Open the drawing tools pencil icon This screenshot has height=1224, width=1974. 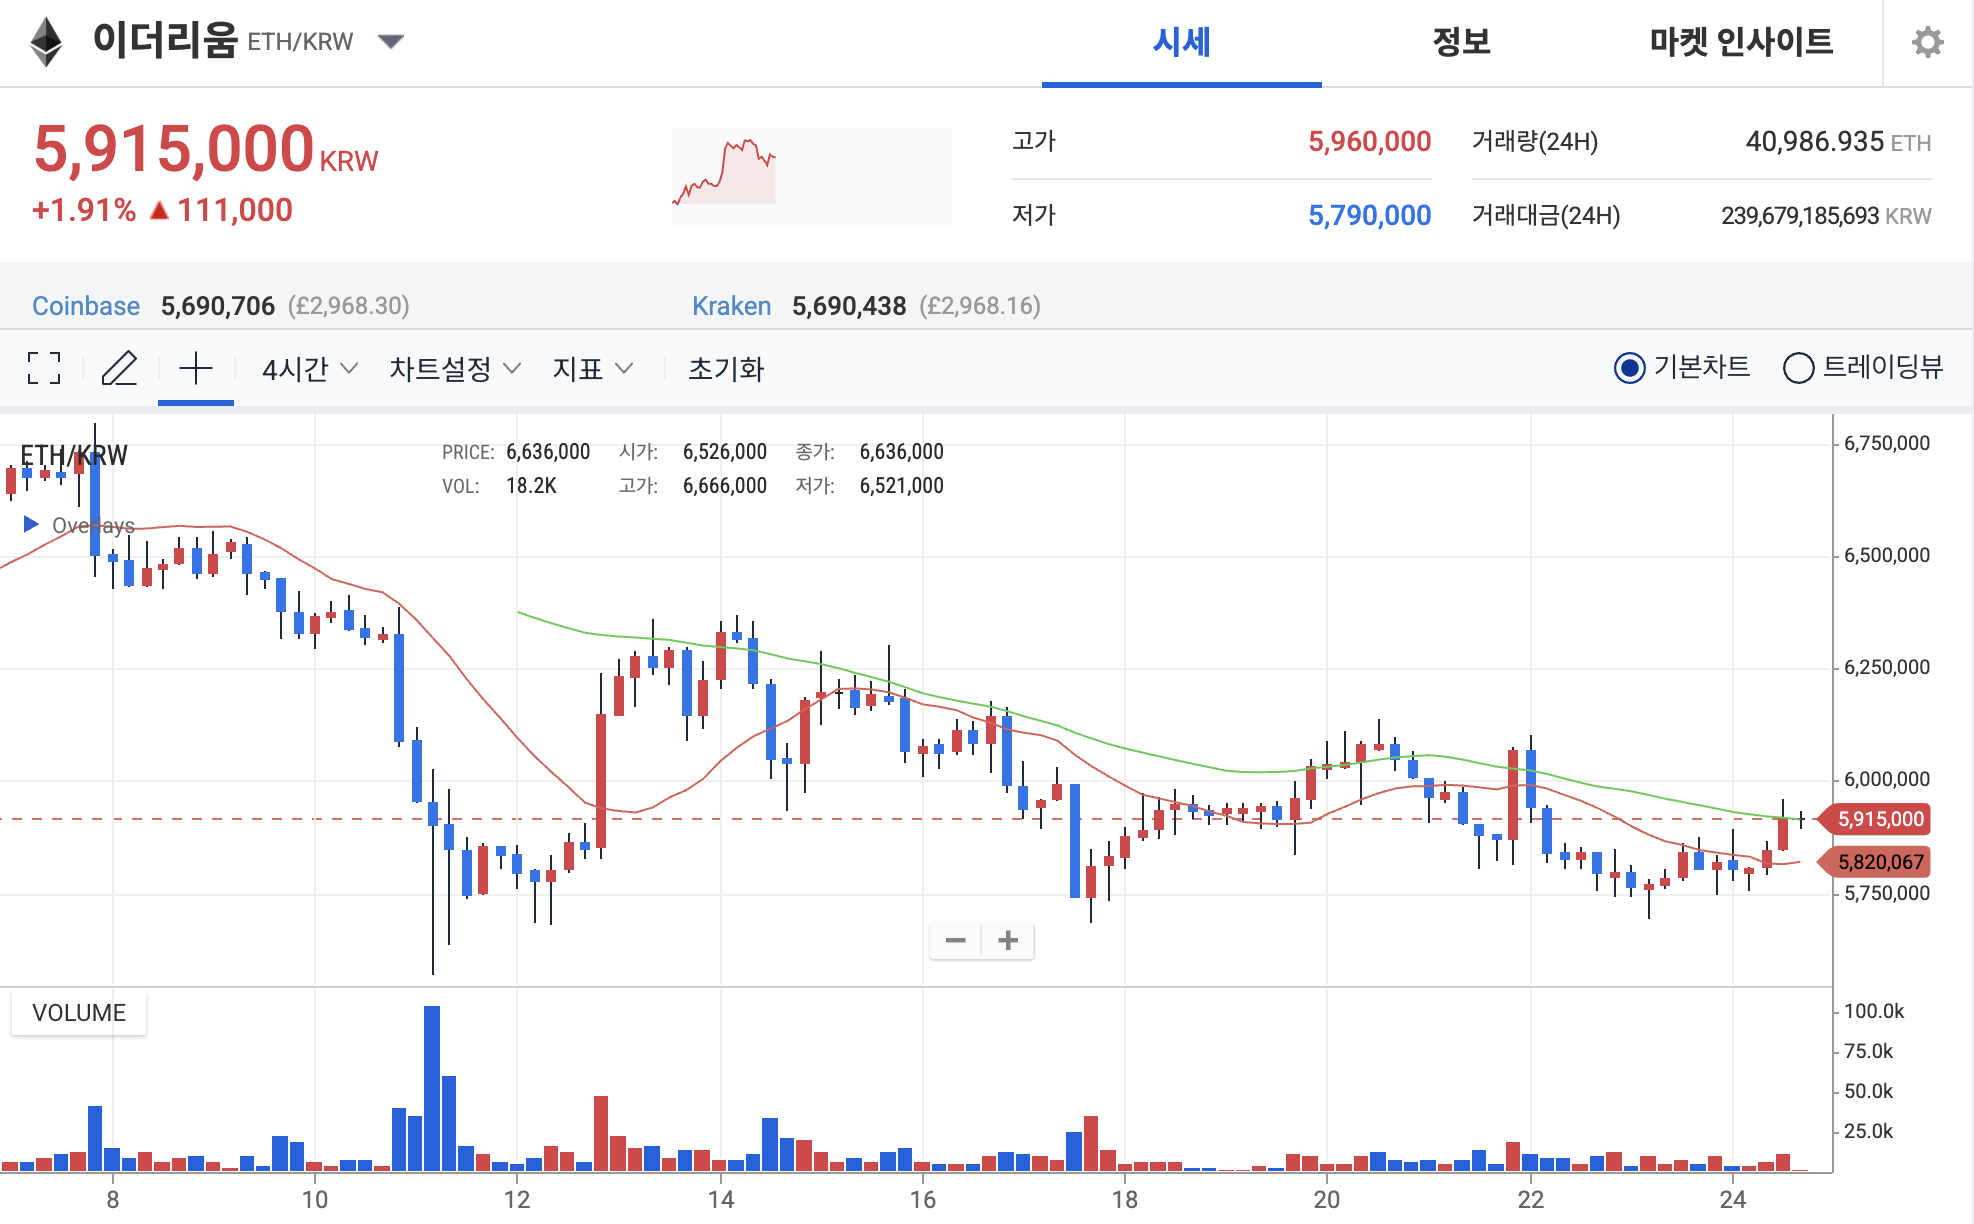point(120,368)
